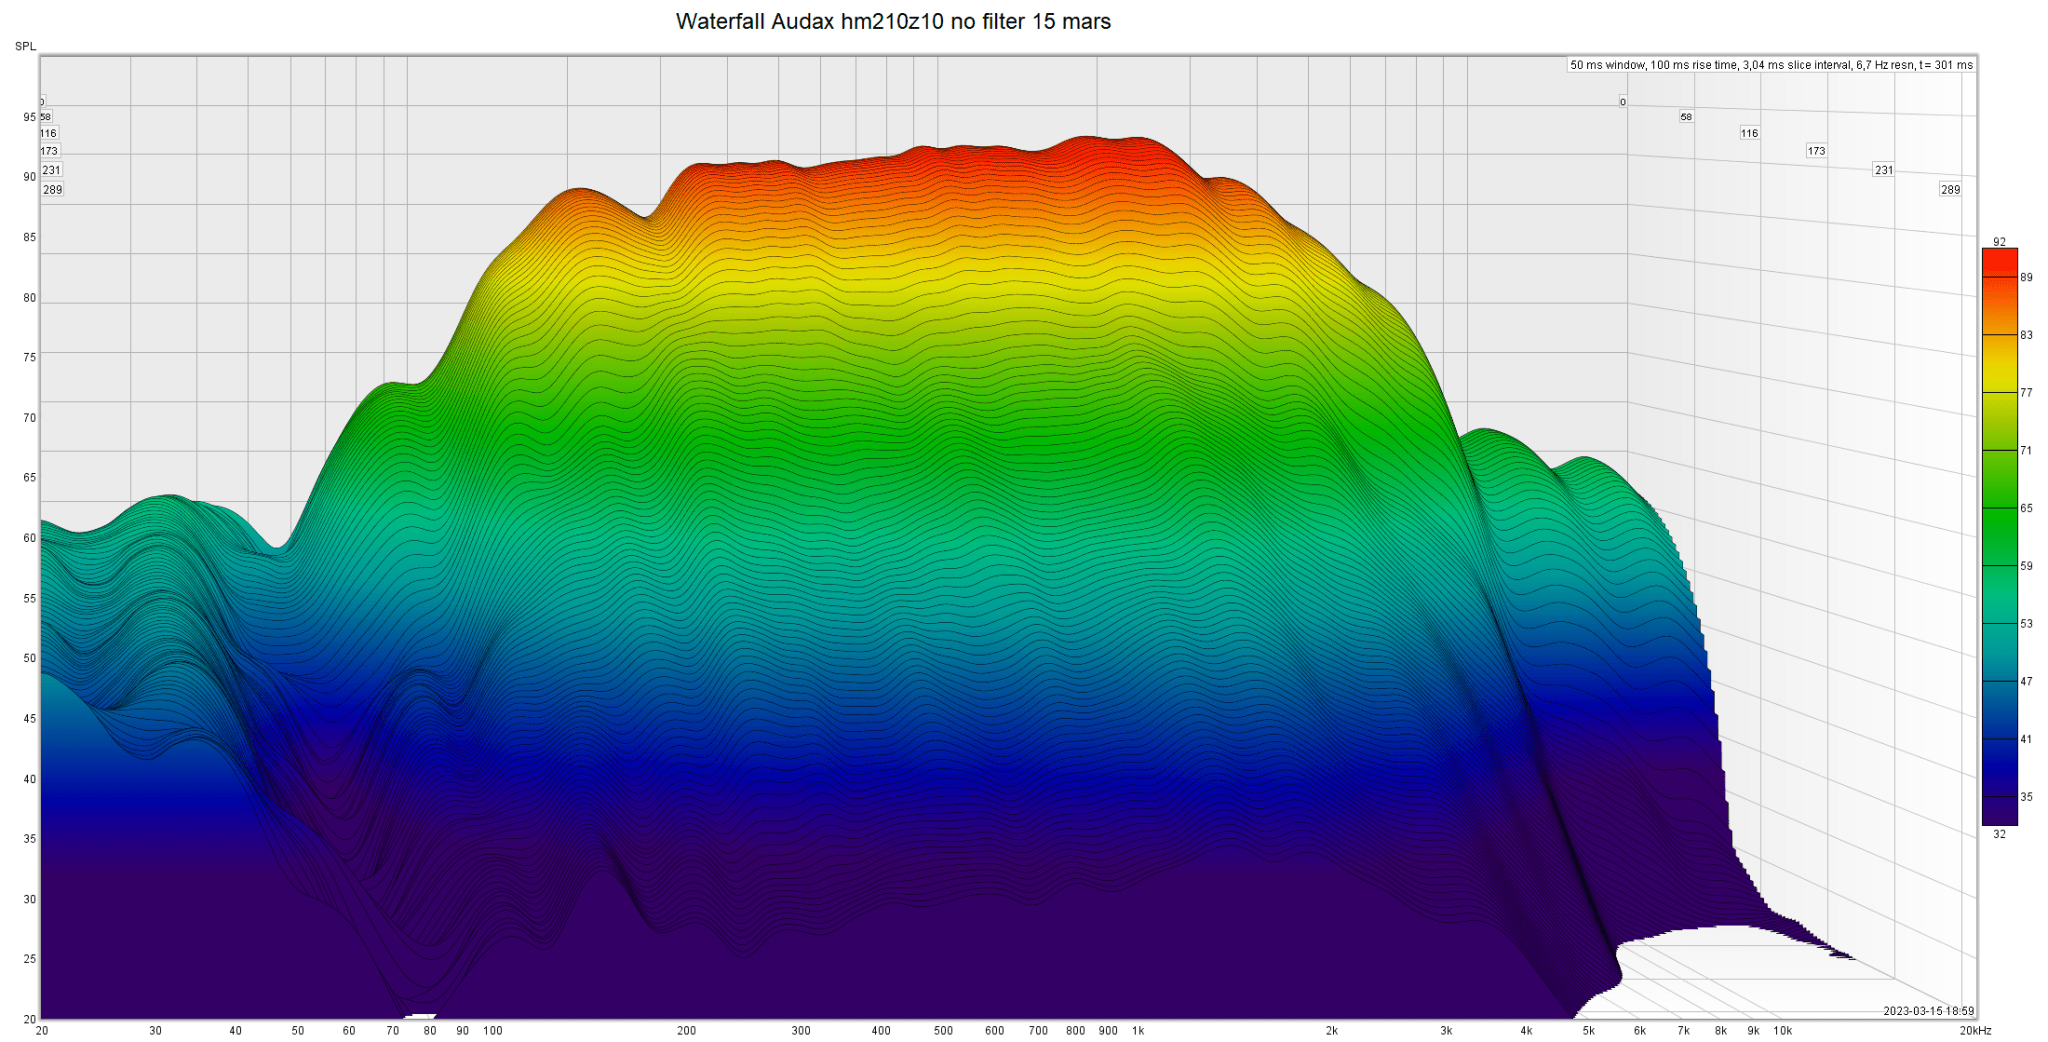Click the graph title 'Waterfall Audax hm210z10 no filter 15 mars'
This screenshot has width=2048, height=1042.
(x=893, y=21)
